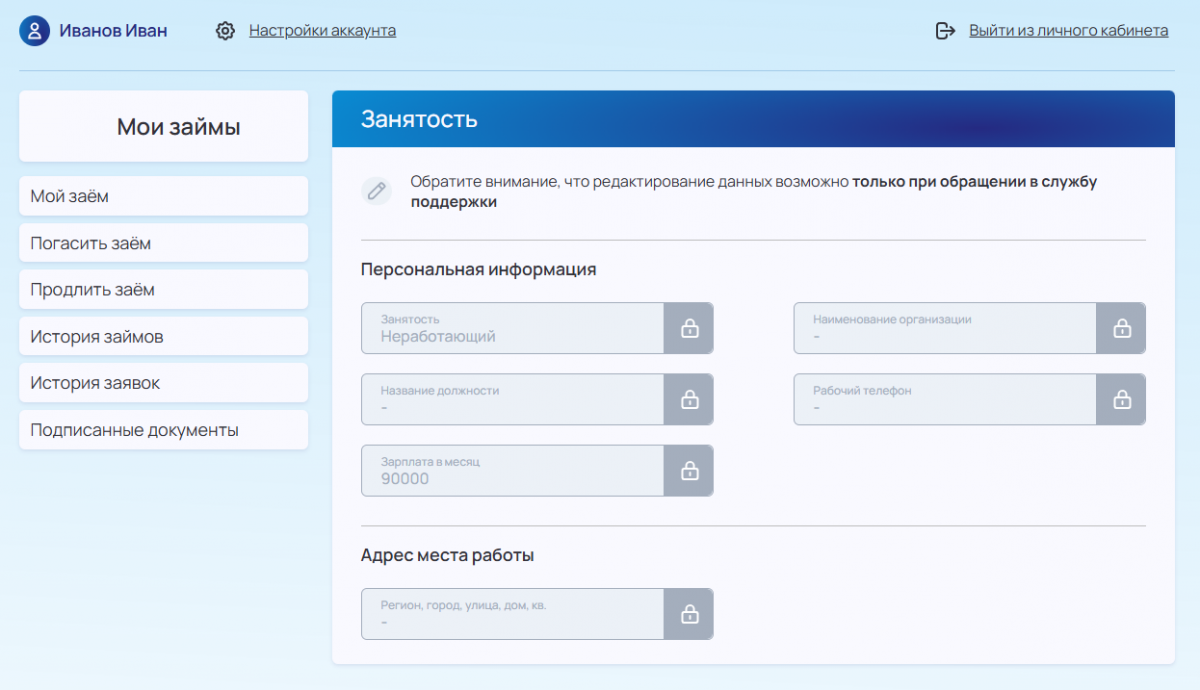This screenshot has width=1200, height=690.
Task: Click lock icon on Рабочий телефон field
Action: pyautogui.click(x=1121, y=399)
